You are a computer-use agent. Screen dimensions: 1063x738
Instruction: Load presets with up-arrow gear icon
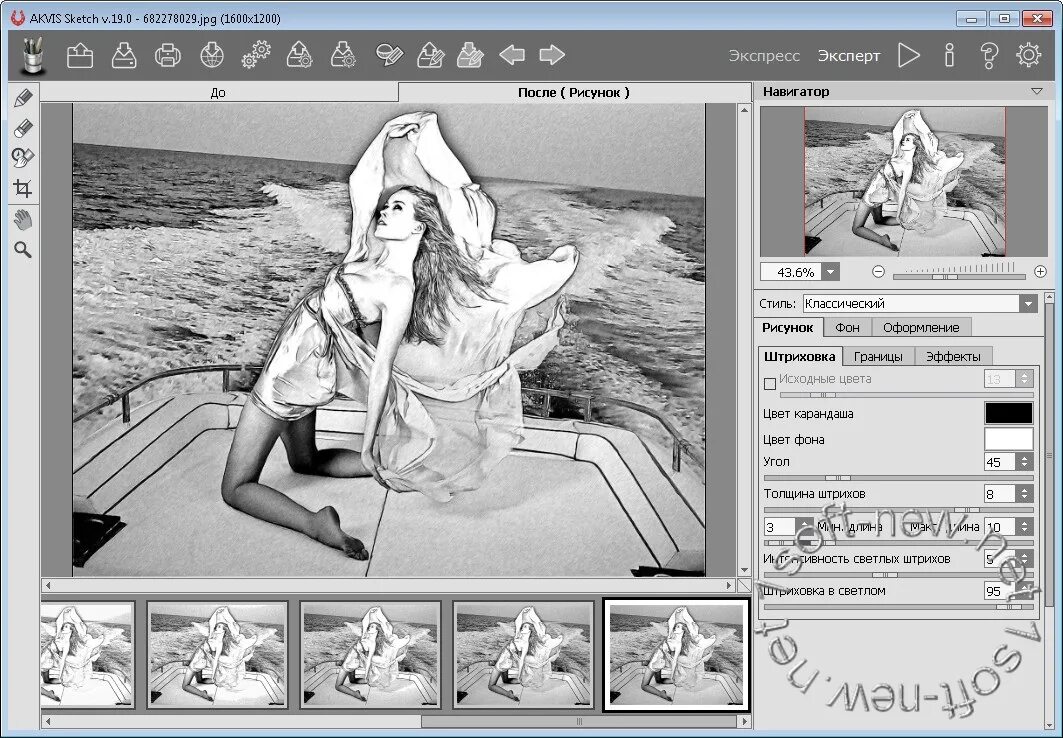pyautogui.click(x=300, y=56)
